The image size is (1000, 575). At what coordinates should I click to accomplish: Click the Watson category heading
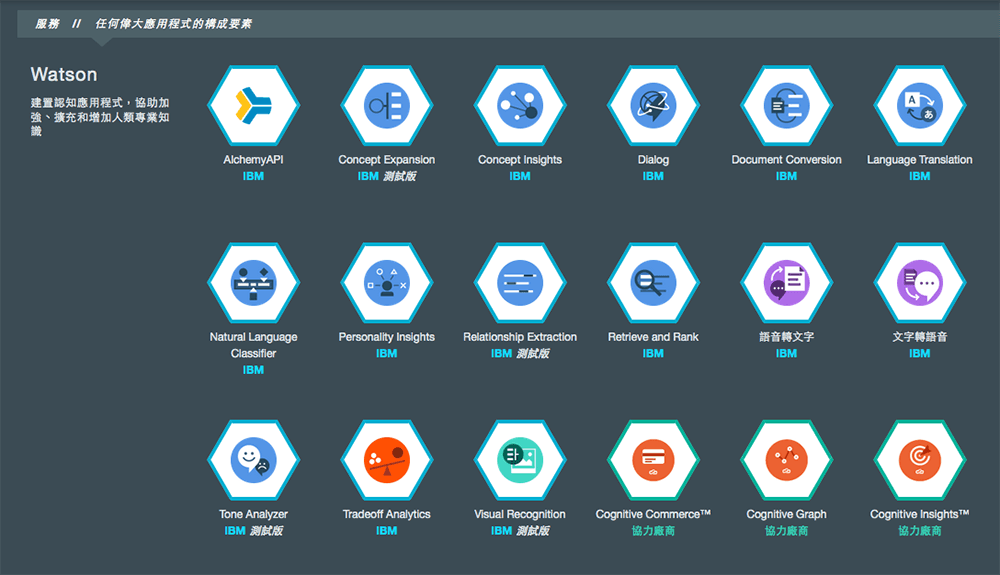(64, 74)
